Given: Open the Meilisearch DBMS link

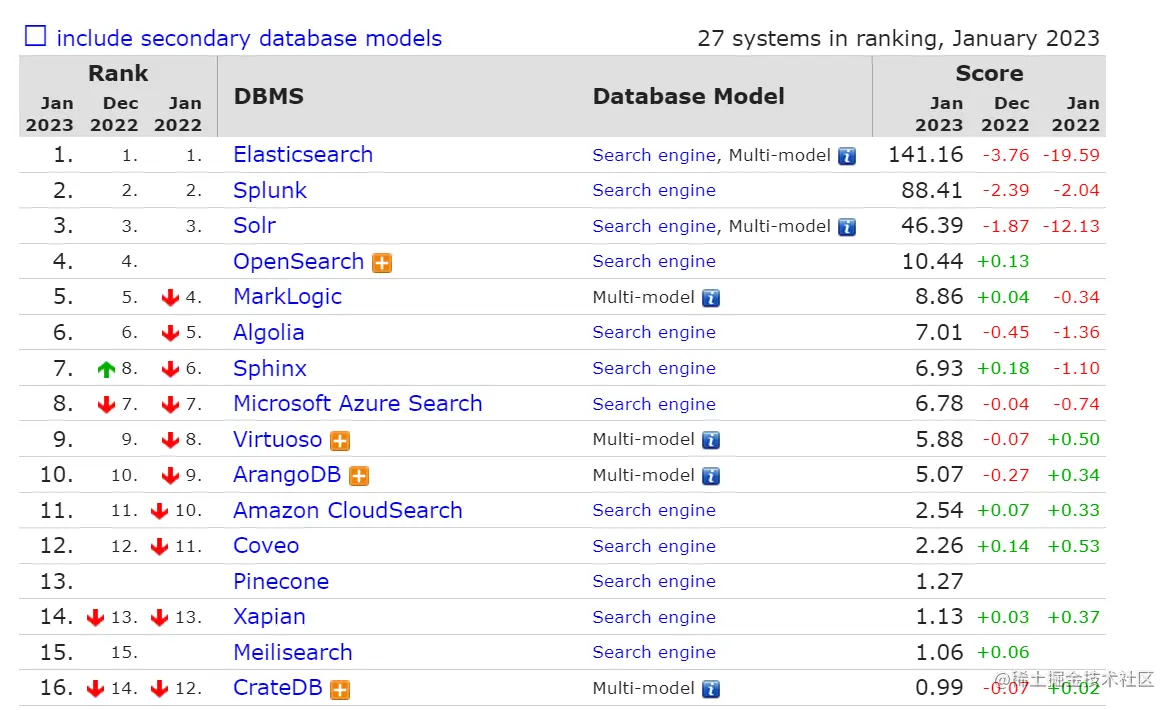Looking at the screenshot, I should click(x=293, y=652).
